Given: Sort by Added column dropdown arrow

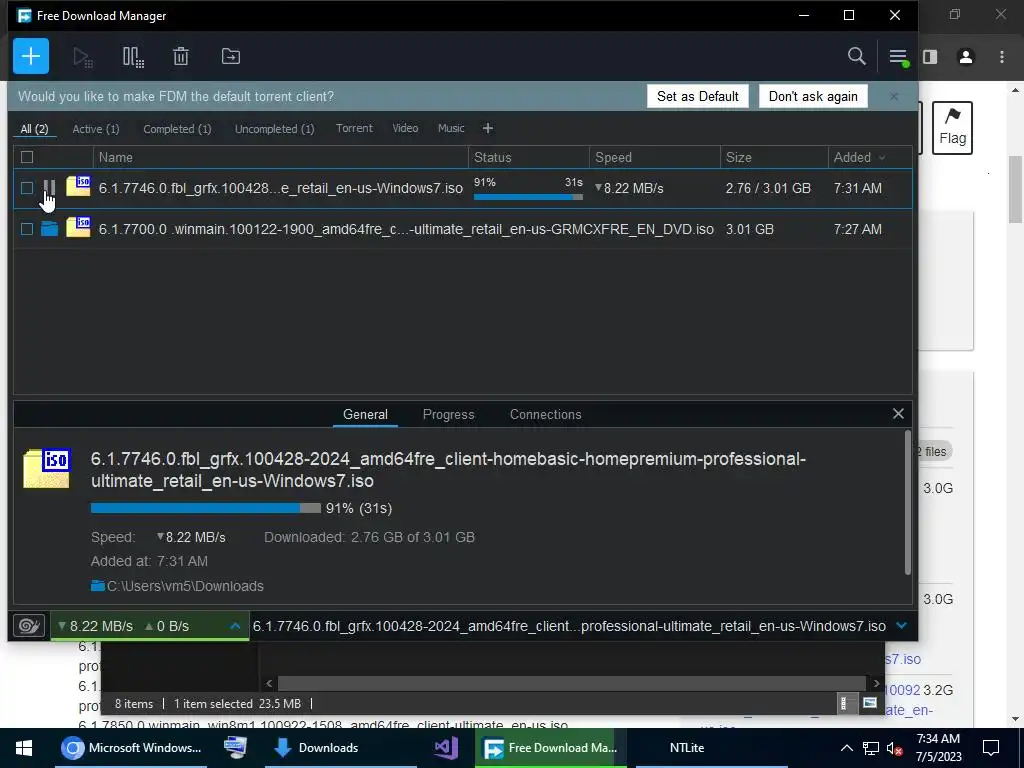Looking at the screenshot, I should point(882,158).
